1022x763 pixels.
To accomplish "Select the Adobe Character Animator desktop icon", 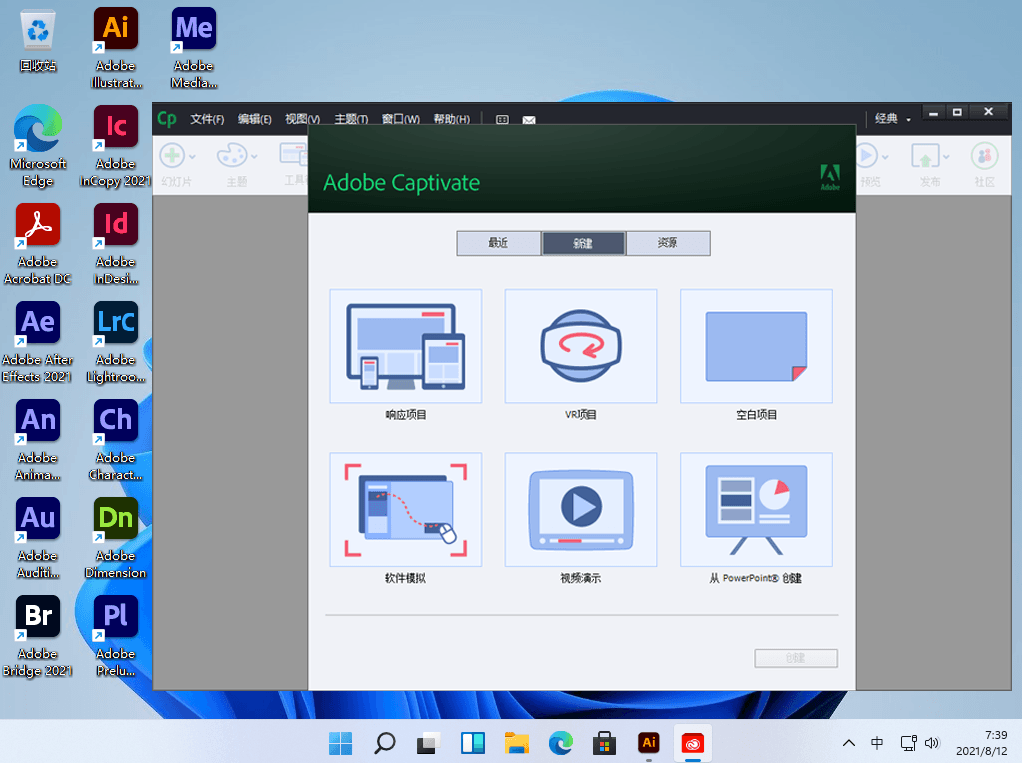I will click(115, 440).
